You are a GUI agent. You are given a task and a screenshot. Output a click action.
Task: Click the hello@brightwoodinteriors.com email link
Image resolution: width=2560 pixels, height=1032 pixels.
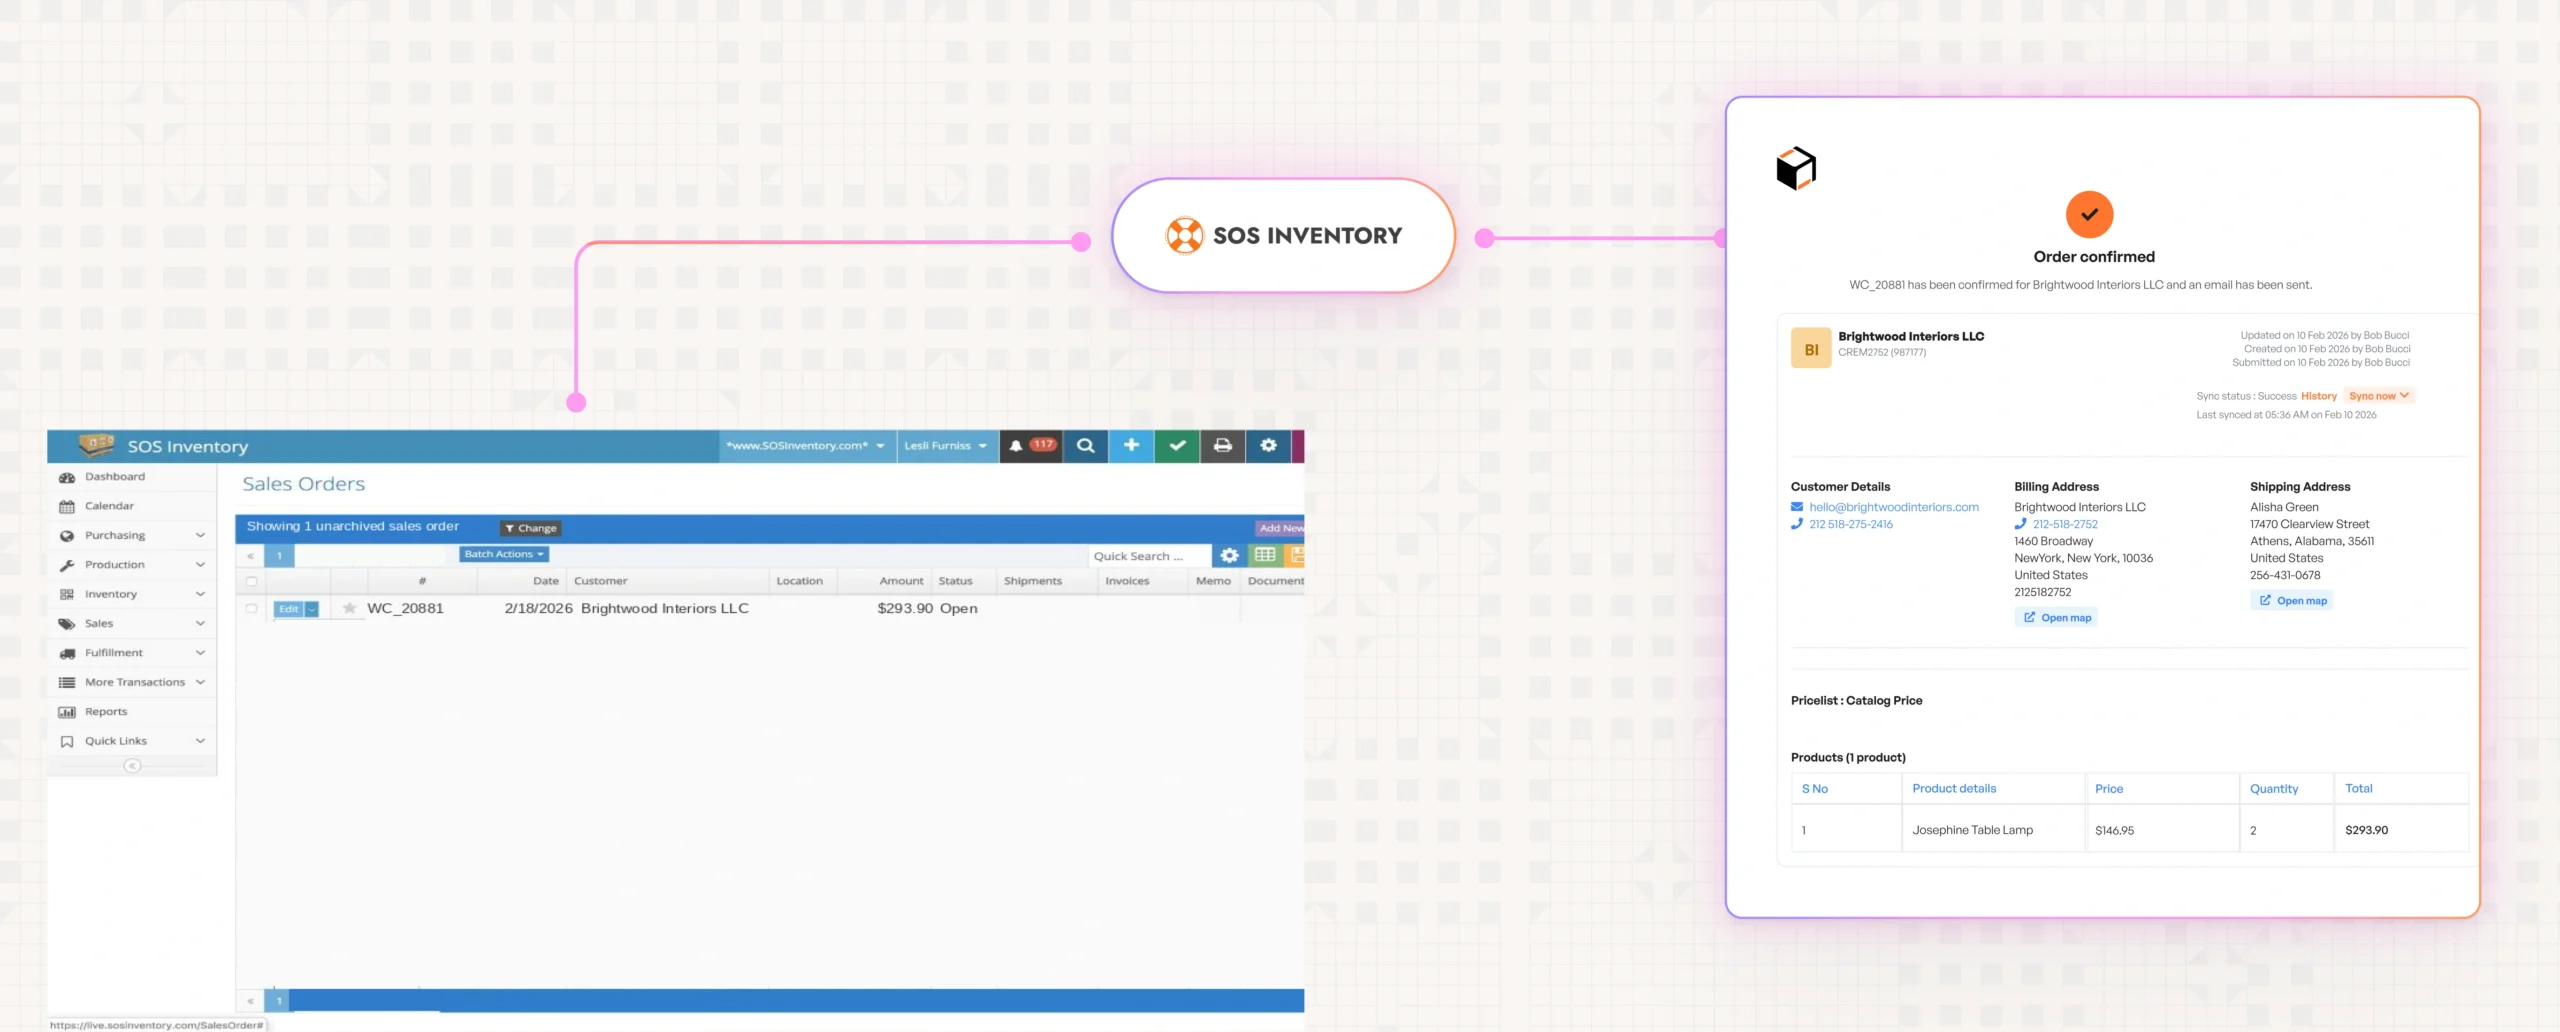point(1894,507)
